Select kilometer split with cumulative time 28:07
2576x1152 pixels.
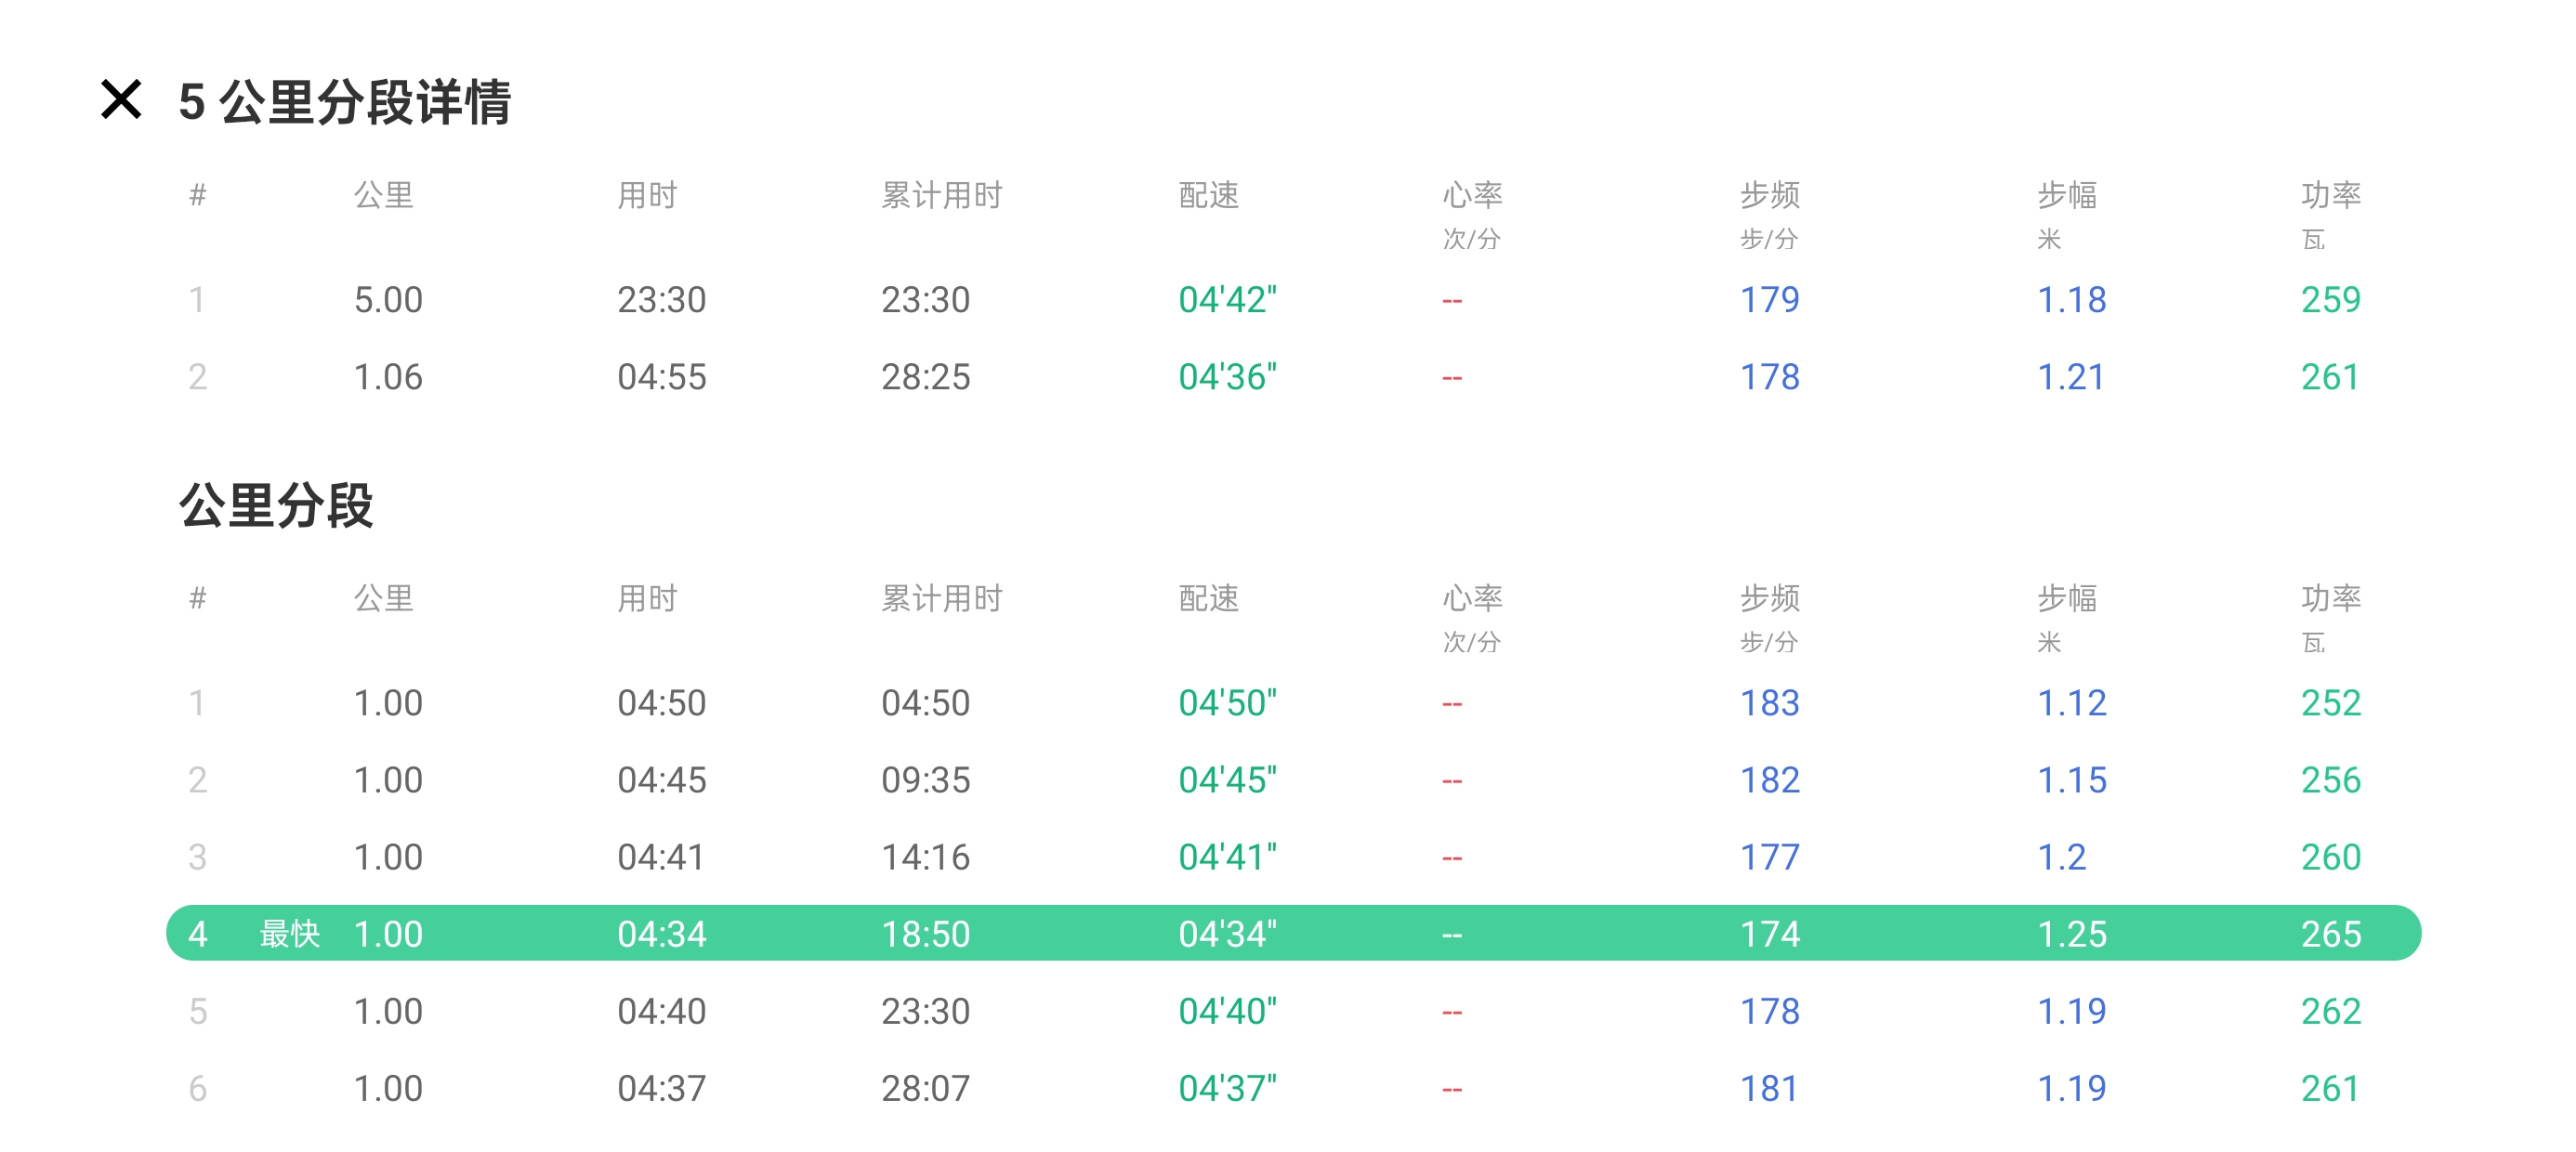pyautogui.click(x=925, y=1088)
